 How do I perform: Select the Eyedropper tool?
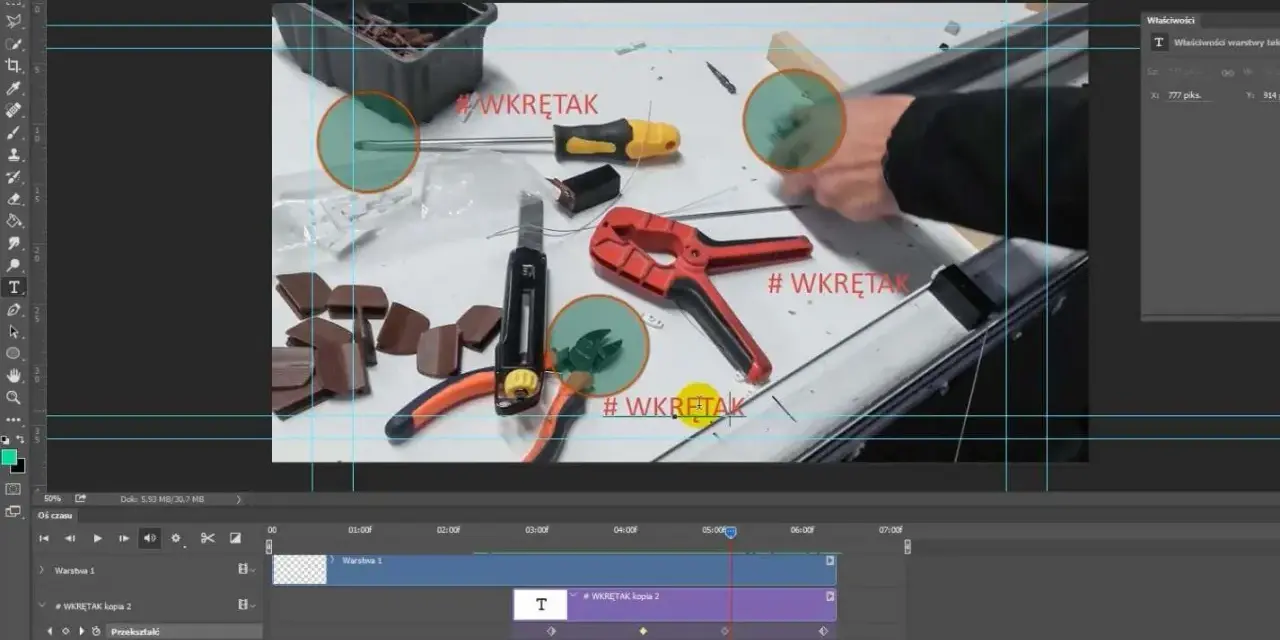coord(14,88)
